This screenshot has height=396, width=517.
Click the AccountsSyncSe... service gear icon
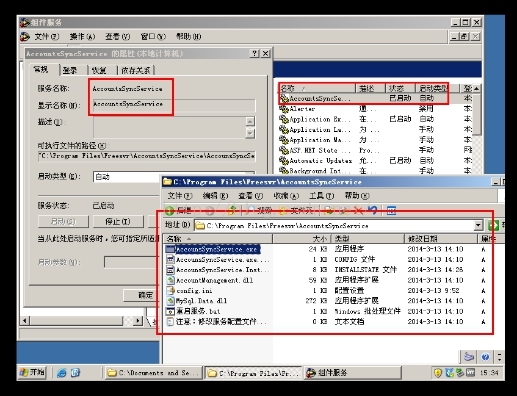tap(284, 98)
